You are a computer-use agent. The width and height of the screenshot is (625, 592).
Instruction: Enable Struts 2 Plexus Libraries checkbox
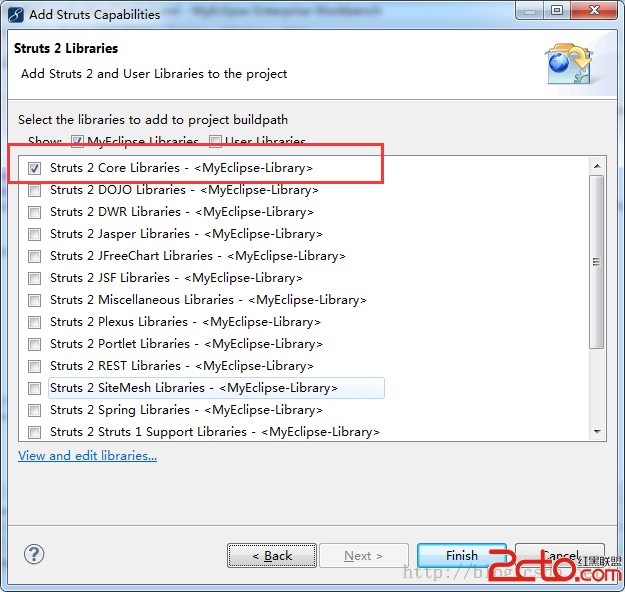click(x=35, y=322)
